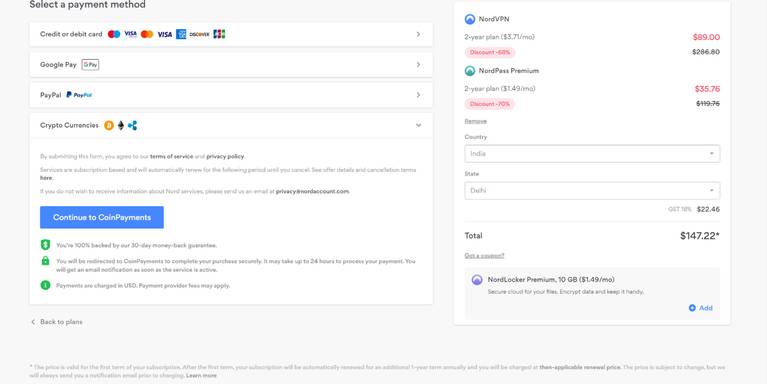The width and height of the screenshot is (767, 384).
Task: Click the PayPal logo icon
Action: (79, 95)
